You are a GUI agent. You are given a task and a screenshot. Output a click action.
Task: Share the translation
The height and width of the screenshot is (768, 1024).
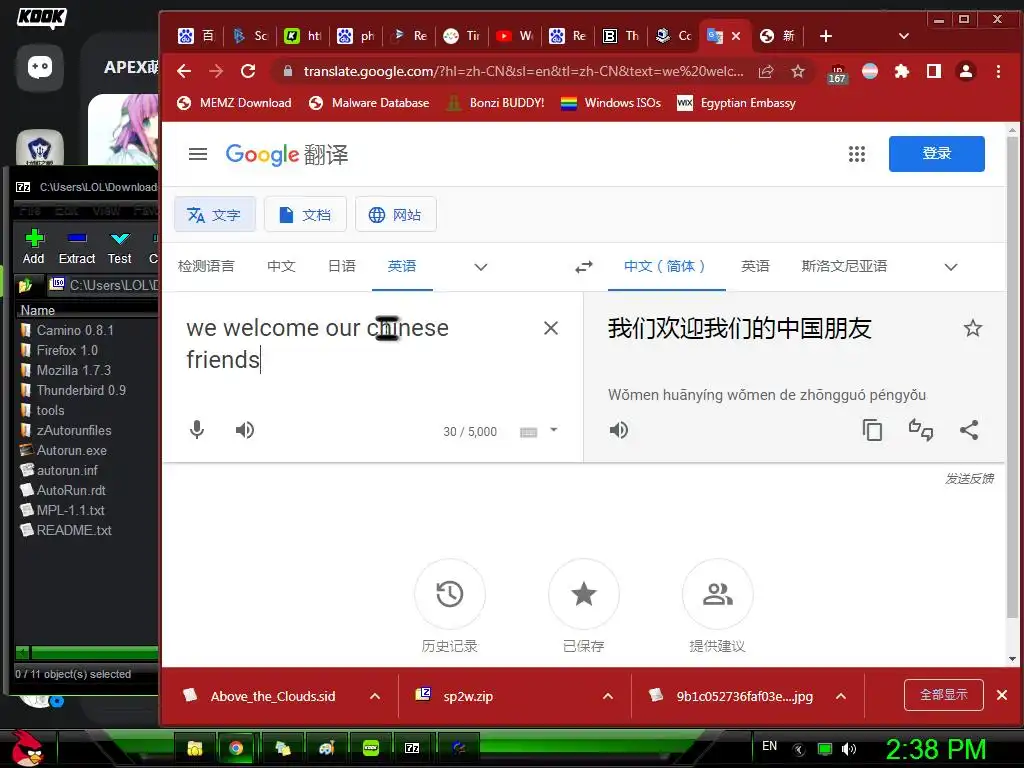click(x=969, y=430)
